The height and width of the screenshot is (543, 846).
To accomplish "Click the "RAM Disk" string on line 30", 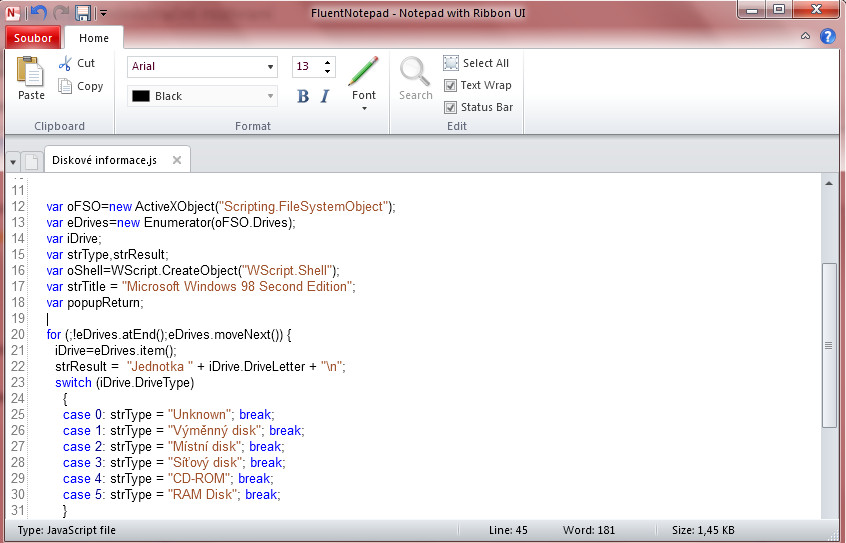I will [203, 494].
